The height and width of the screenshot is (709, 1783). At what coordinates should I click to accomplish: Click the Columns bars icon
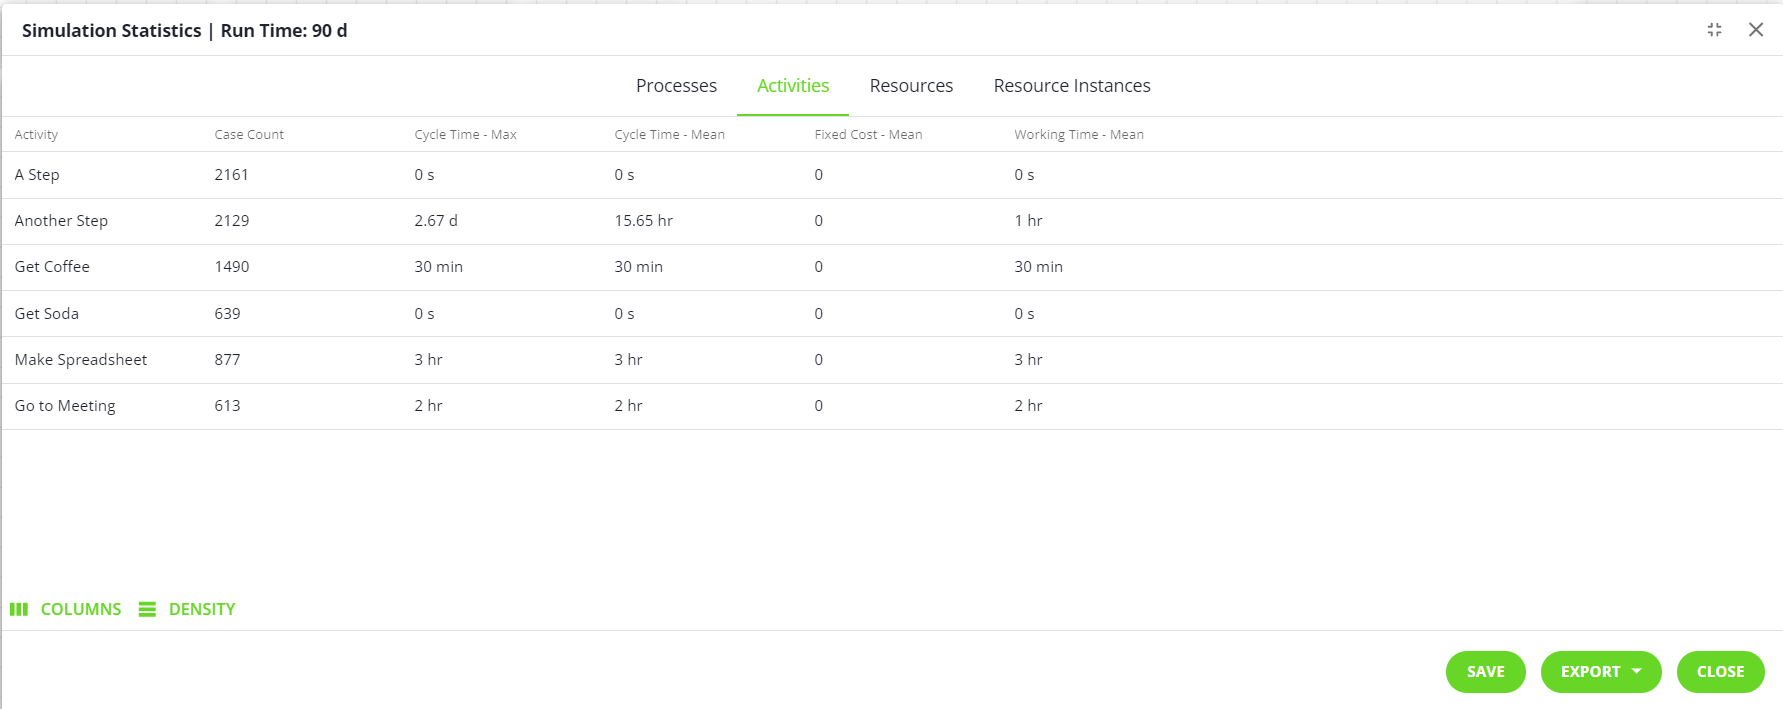pyautogui.click(x=19, y=609)
